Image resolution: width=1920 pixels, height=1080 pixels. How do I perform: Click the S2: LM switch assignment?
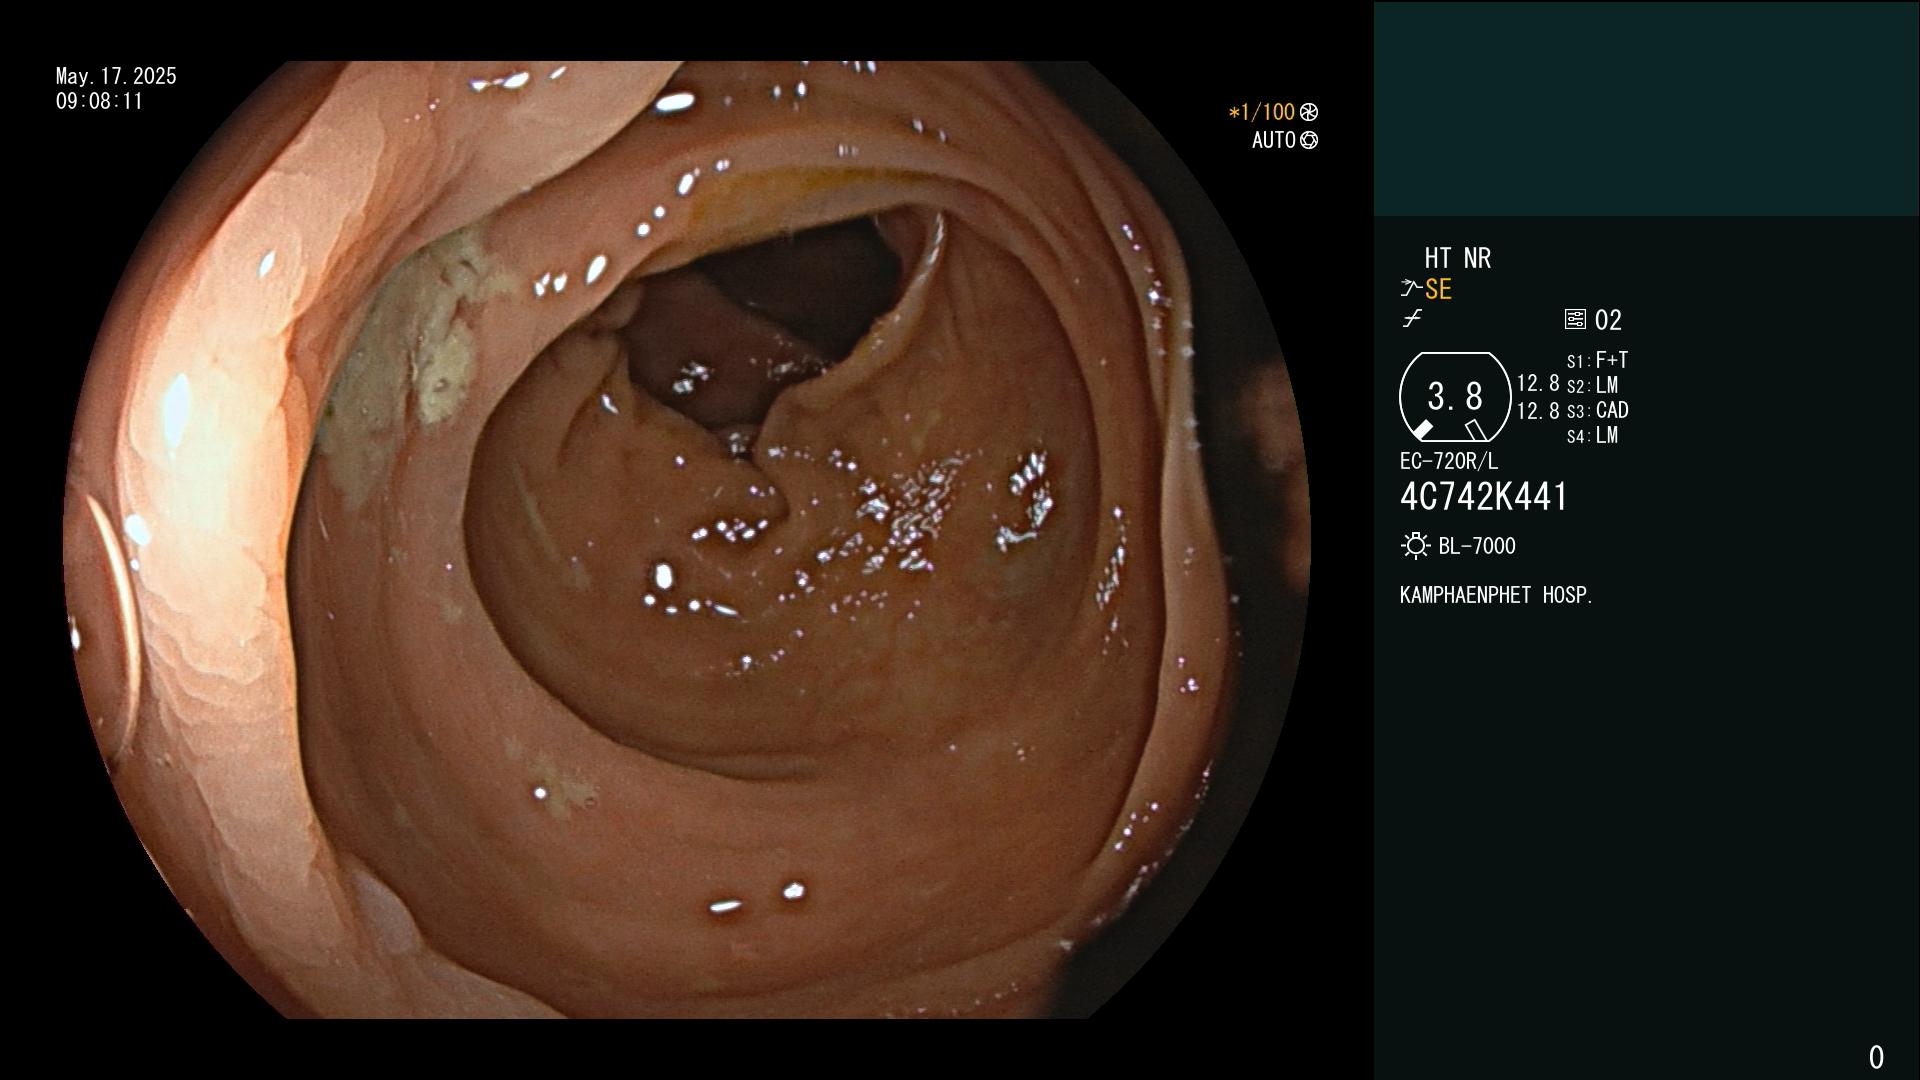click(x=1592, y=385)
